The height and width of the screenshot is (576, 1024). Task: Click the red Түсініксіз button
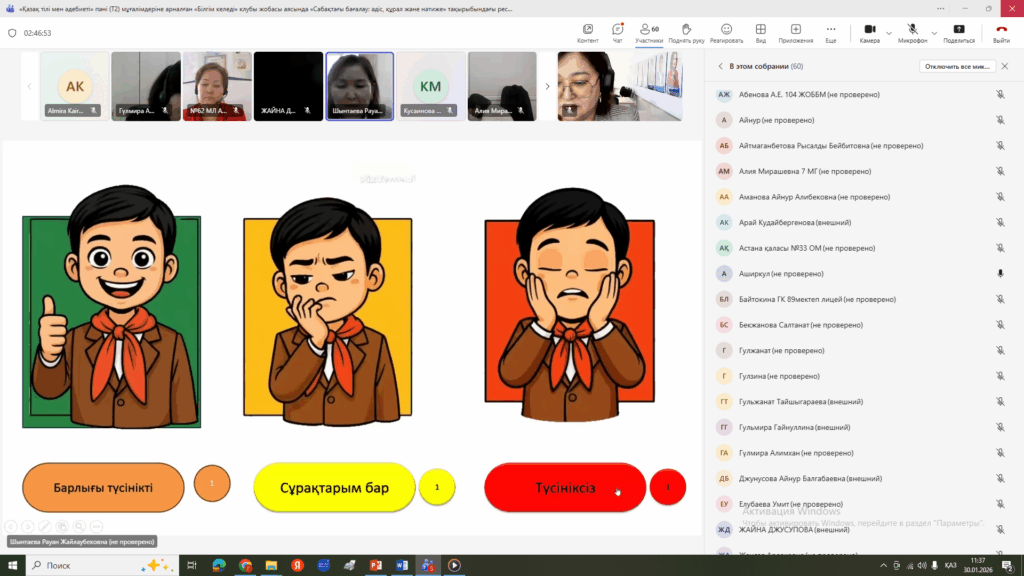[x=565, y=488]
